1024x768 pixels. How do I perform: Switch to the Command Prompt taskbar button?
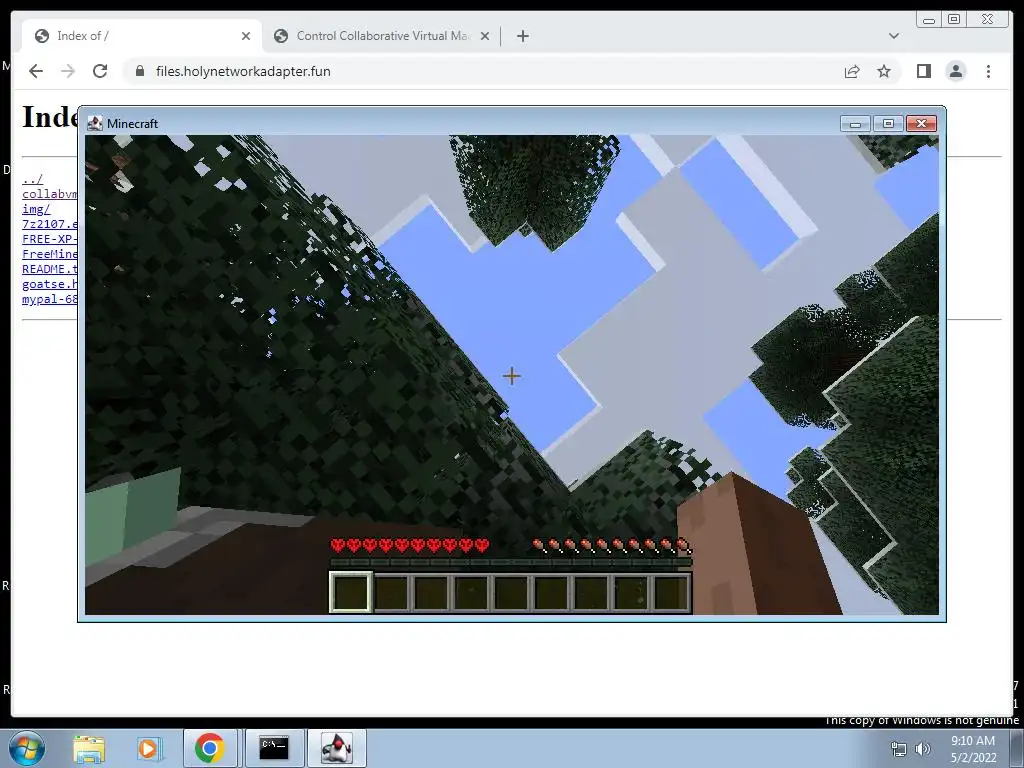pyautogui.click(x=274, y=748)
